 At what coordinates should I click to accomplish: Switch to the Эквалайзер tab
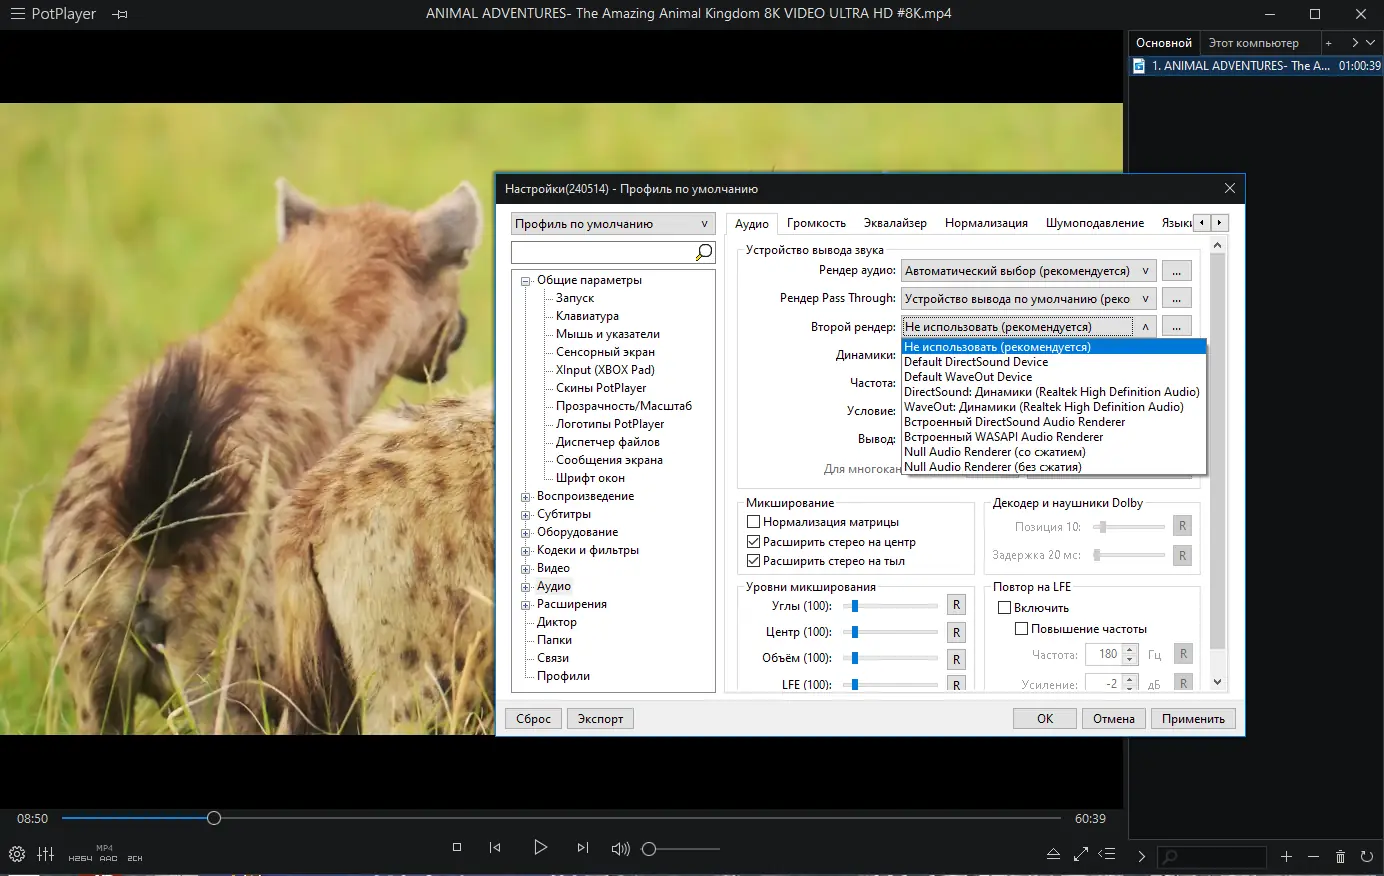tap(895, 223)
